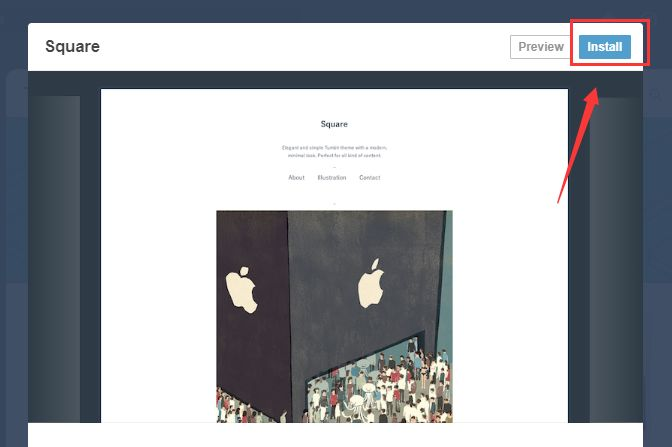Open the About page link
The image size is (672, 447).
(x=296, y=177)
